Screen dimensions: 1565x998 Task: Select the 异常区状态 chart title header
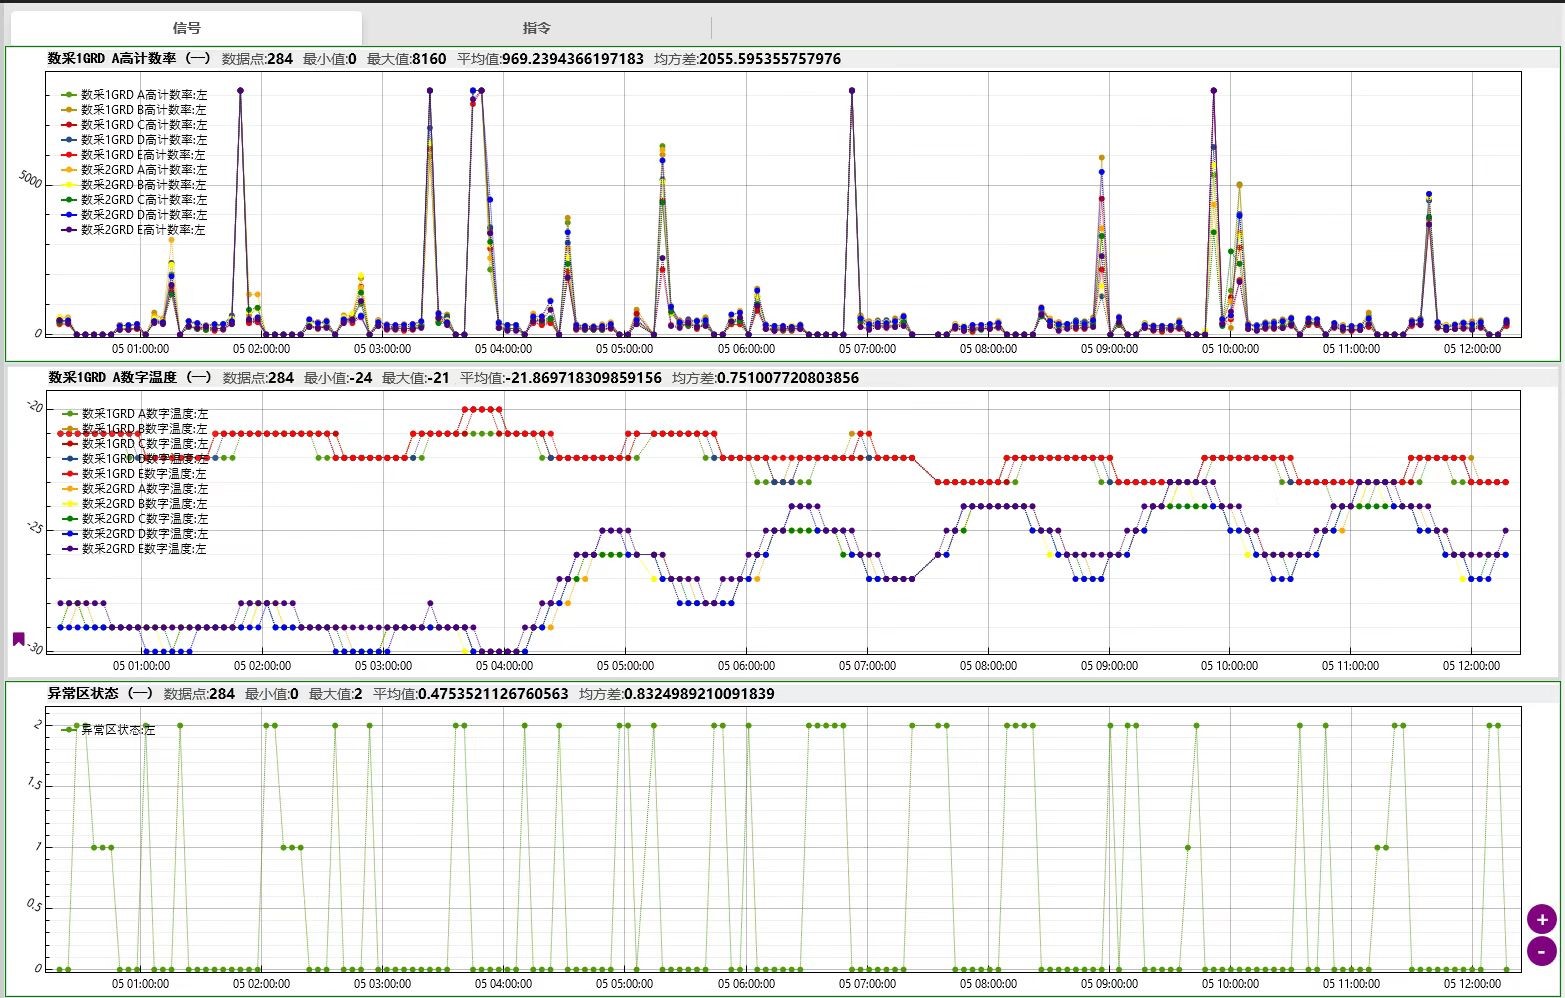click(100, 694)
